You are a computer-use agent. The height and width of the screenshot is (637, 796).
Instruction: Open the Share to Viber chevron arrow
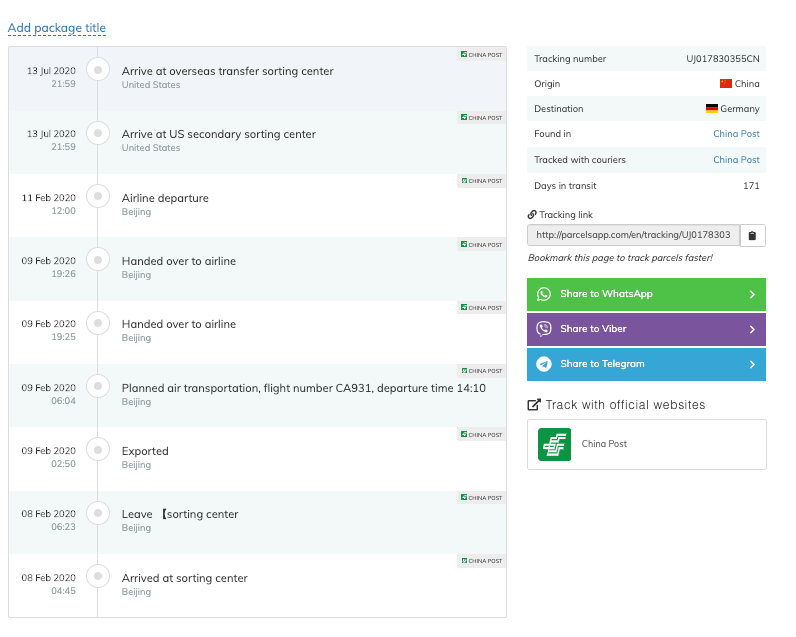click(x=752, y=329)
